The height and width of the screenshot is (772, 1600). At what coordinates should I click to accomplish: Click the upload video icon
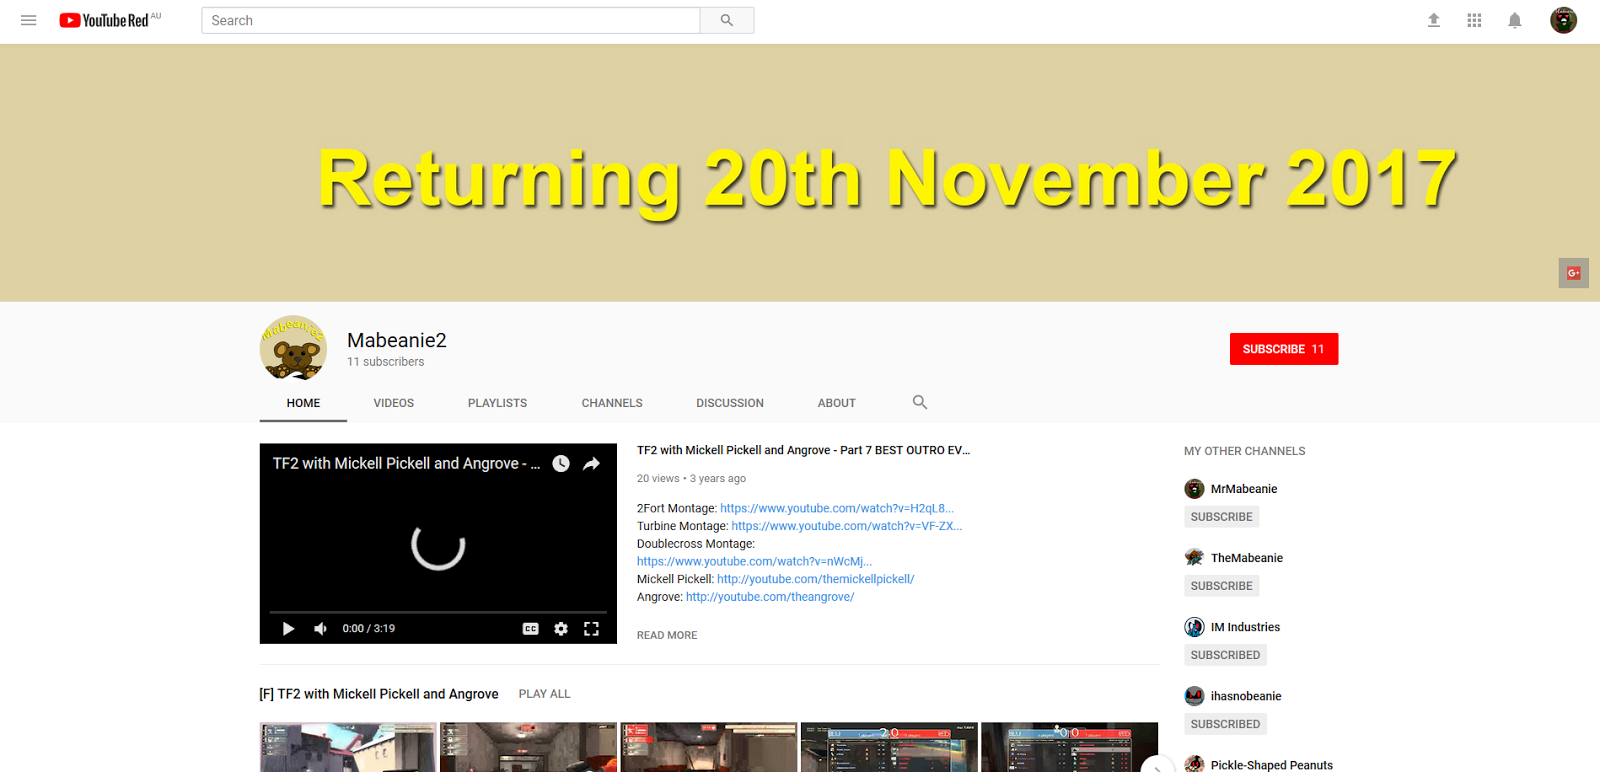click(x=1433, y=20)
